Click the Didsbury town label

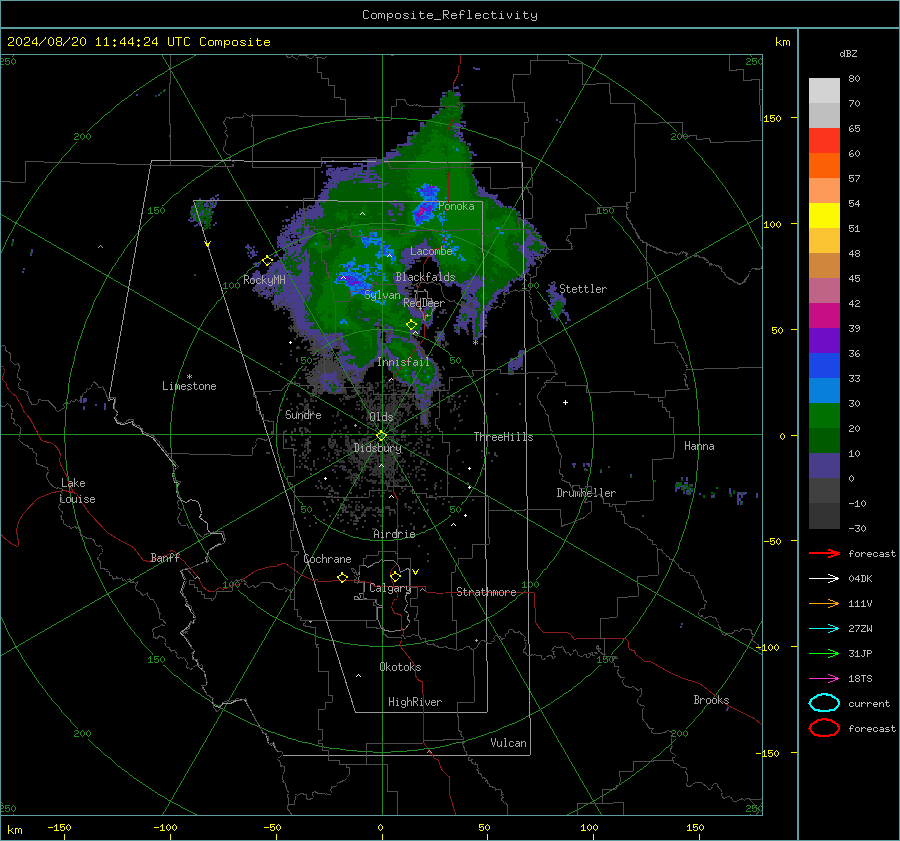[377, 448]
